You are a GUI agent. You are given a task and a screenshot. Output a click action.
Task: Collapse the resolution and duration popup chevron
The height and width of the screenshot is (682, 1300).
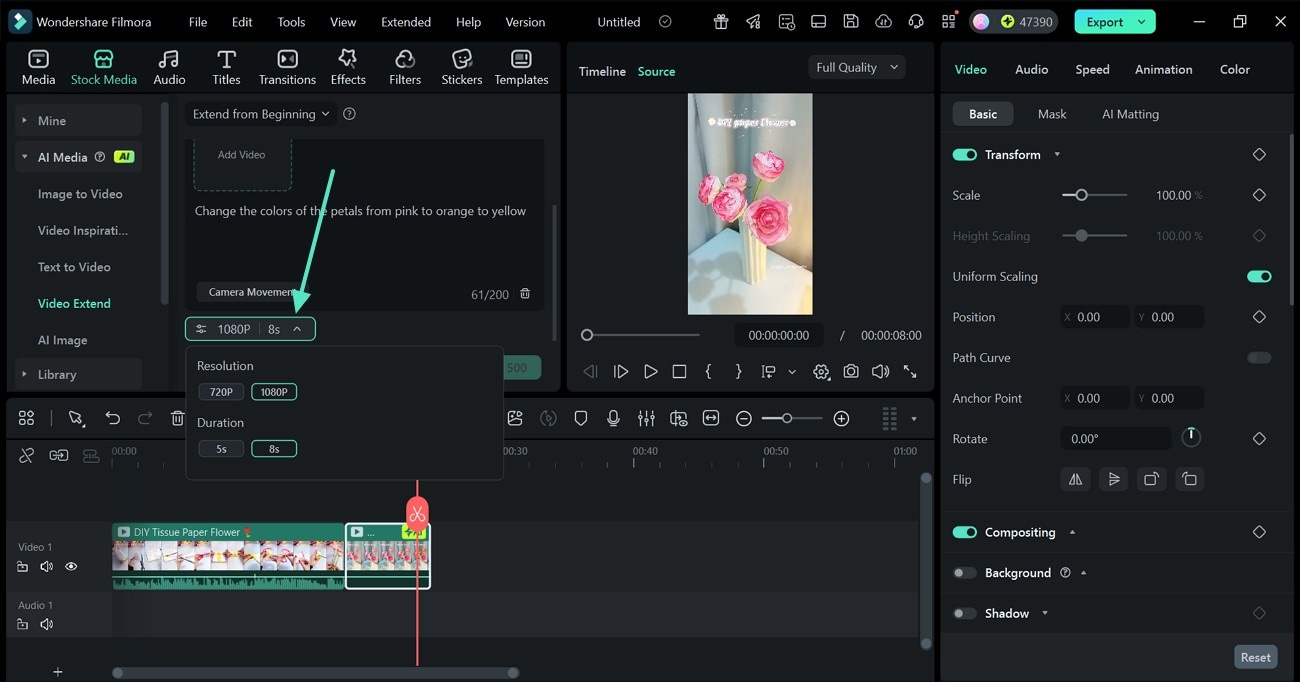[297, 328]
